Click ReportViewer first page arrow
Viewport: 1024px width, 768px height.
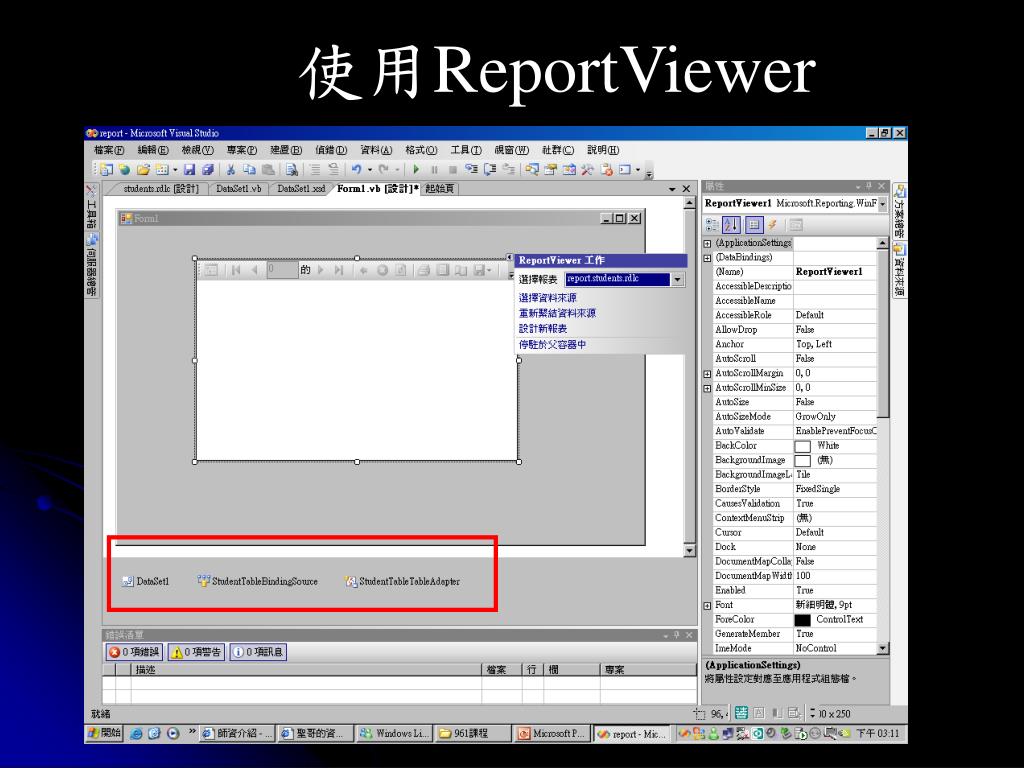pyautogui.click(x=236, y=270)
